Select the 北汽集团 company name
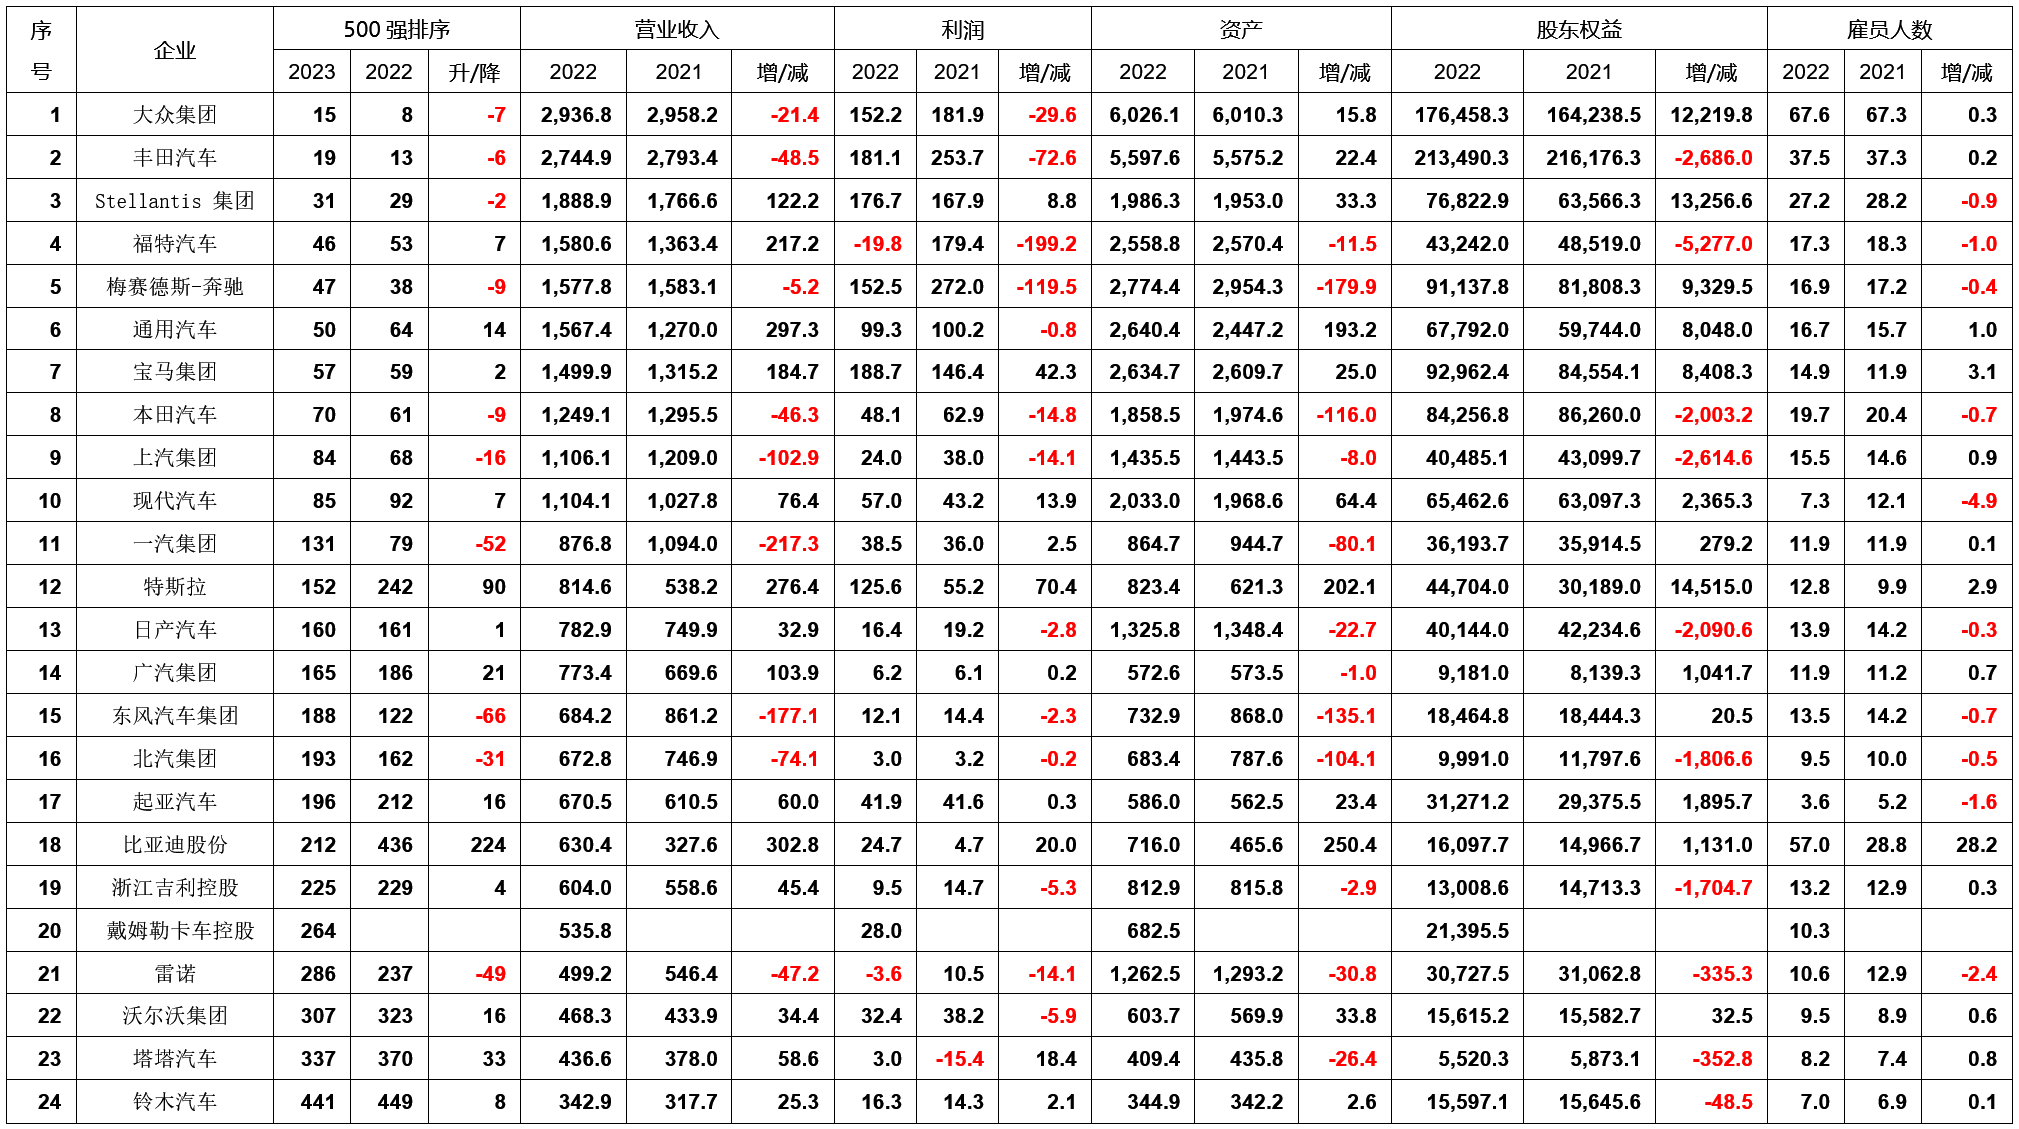The height and width of the screenshot is (1129, 2019). pyautogui.click(x=175, y=759)
